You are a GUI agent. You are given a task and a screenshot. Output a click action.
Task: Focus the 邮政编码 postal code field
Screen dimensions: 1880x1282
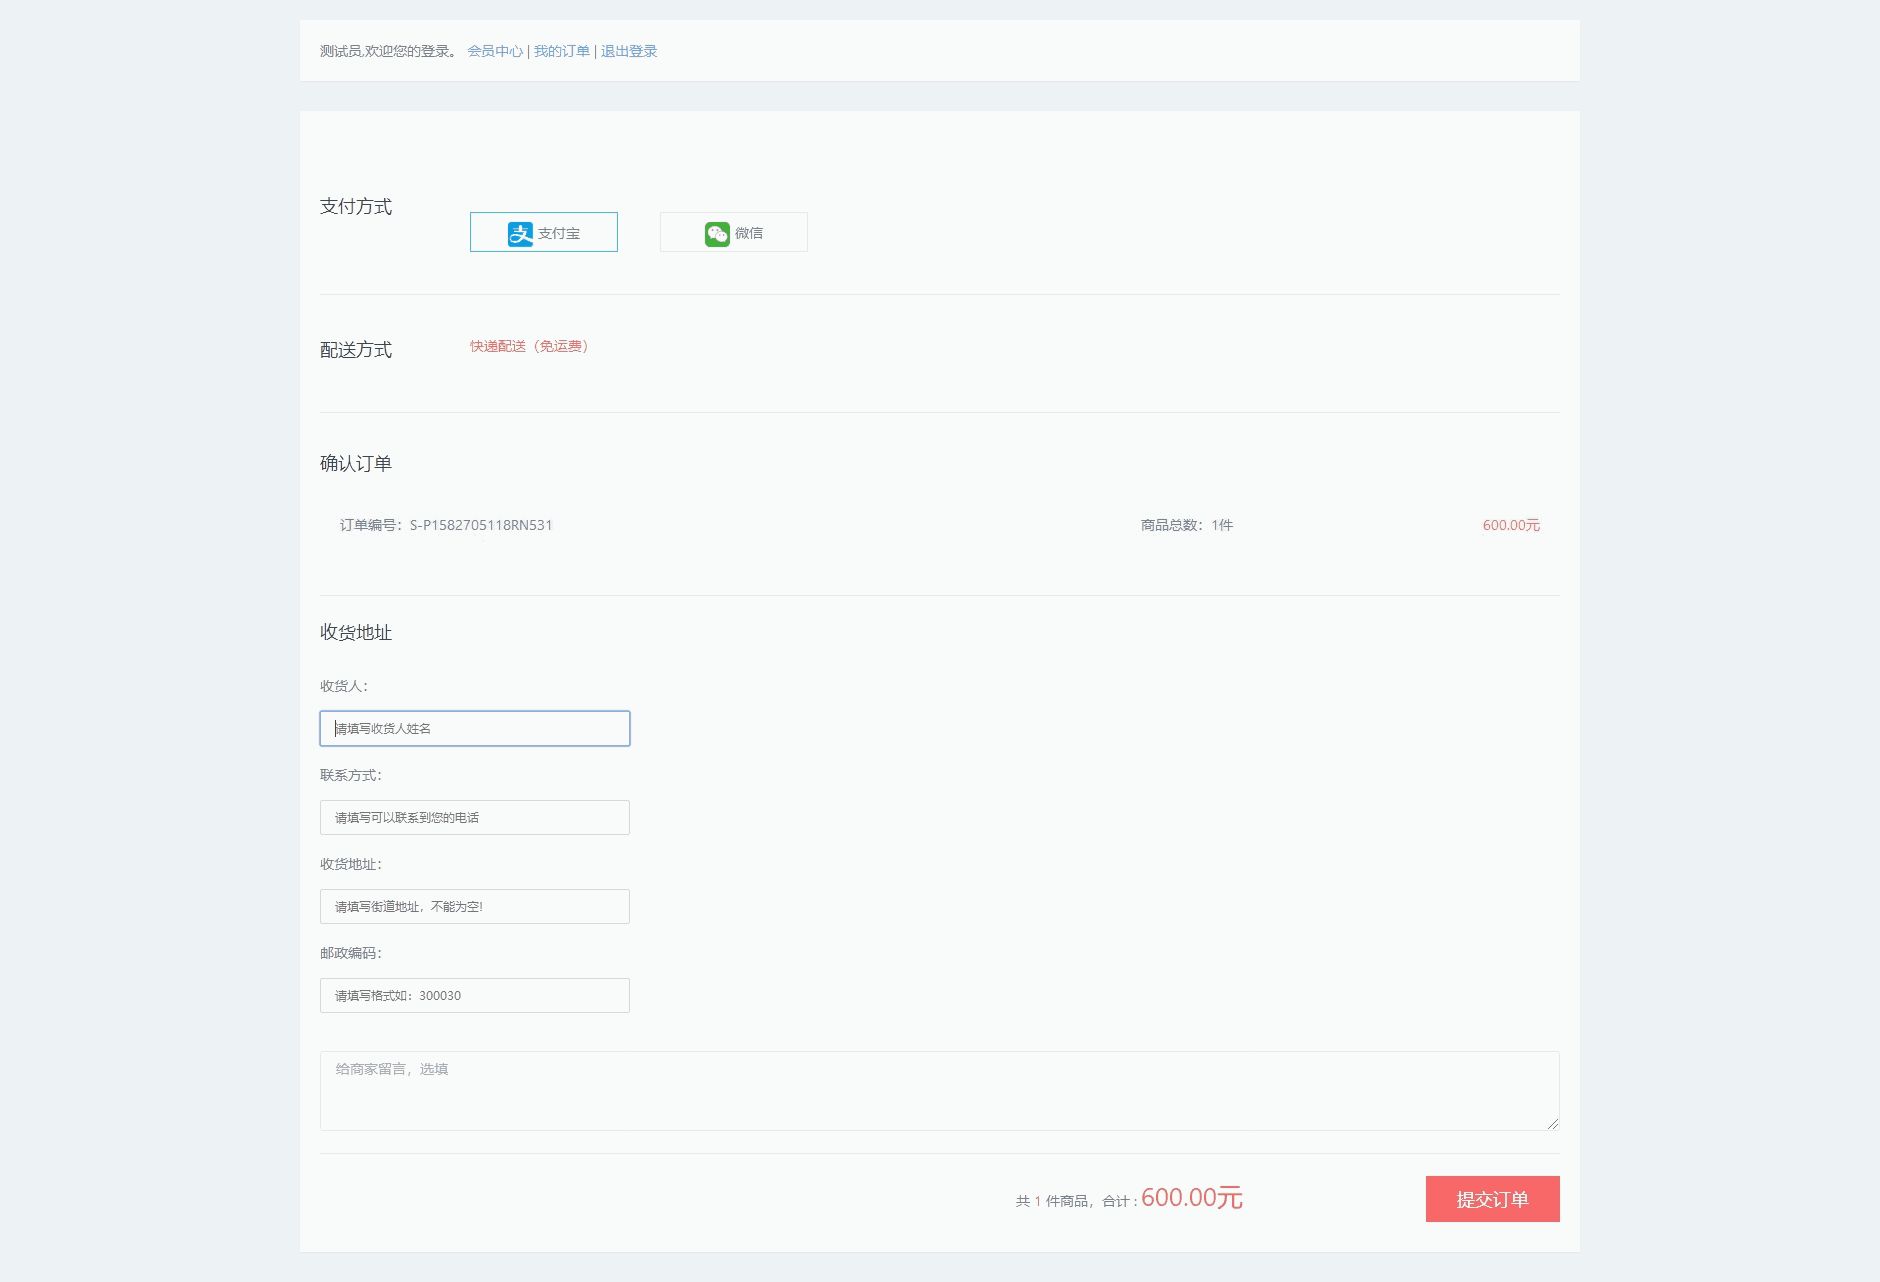coord(474,995)
